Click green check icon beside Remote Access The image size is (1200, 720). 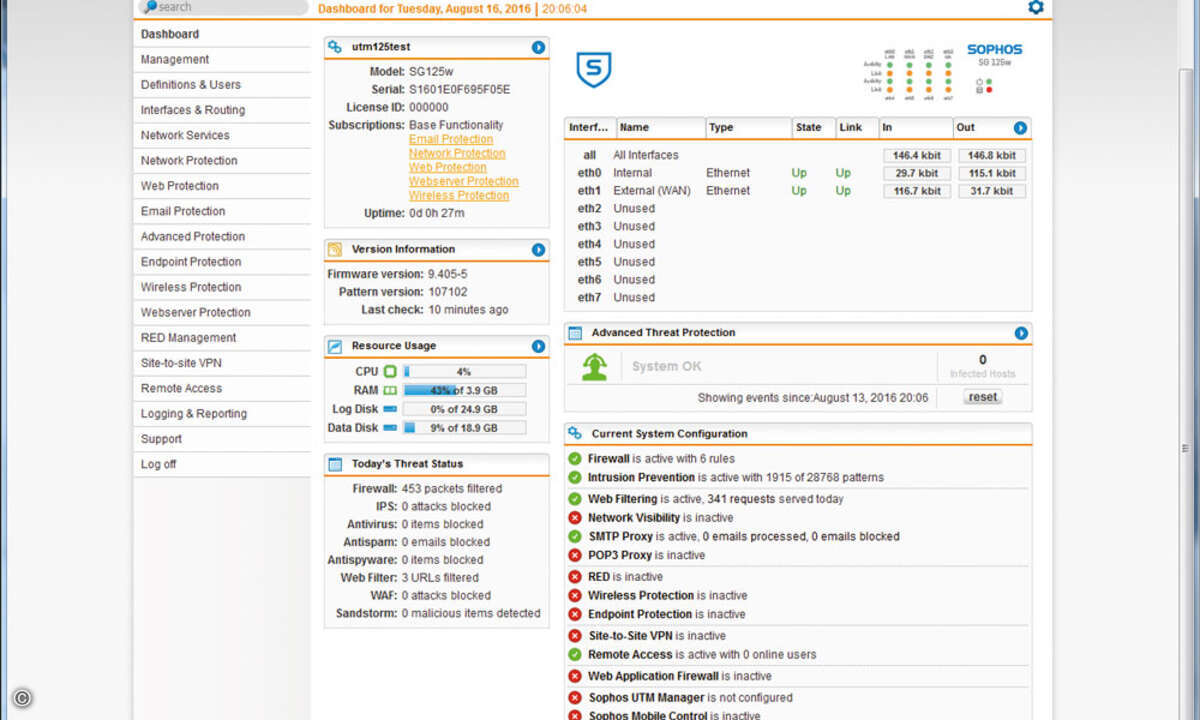(x=575, y=655)
